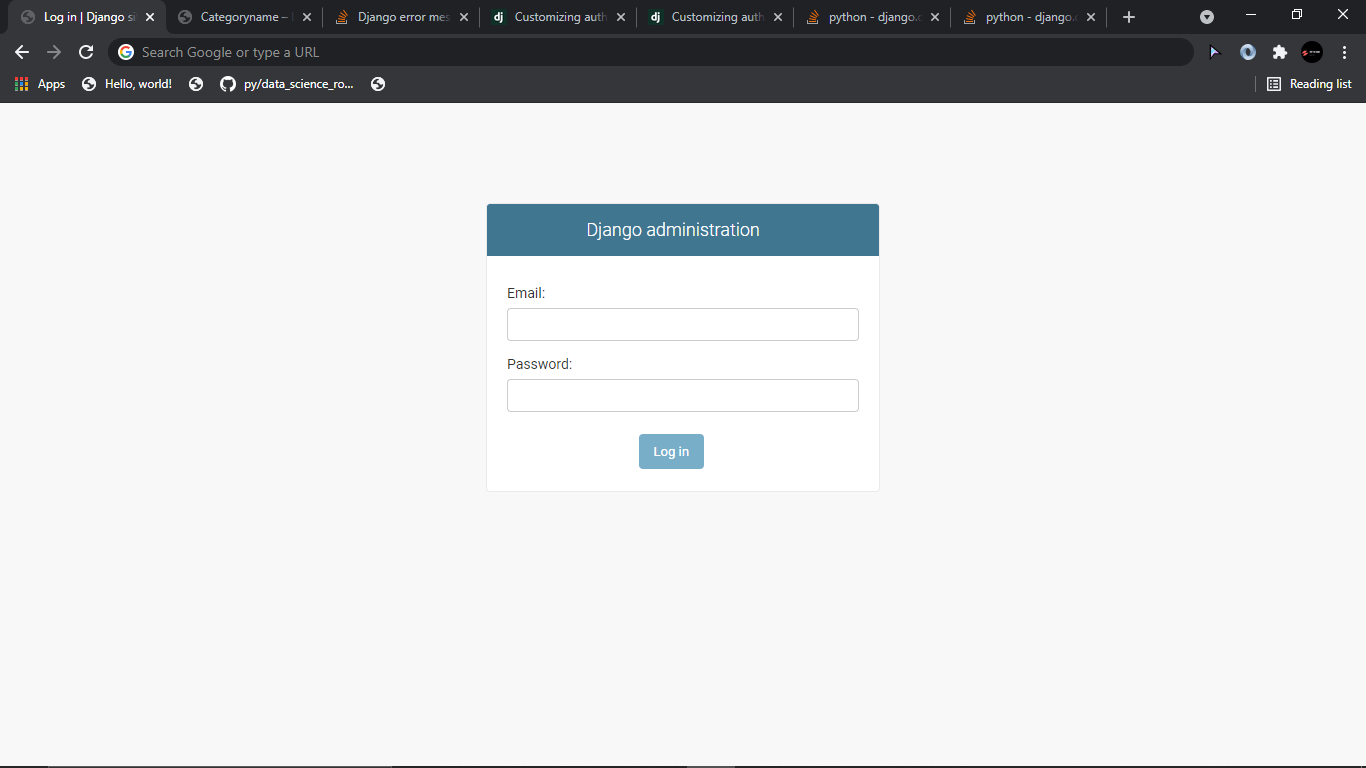The height and width of the screenshot is (768, 1366).
Task: Open the Apps bookmark shortcut
Action: [40, 84]
